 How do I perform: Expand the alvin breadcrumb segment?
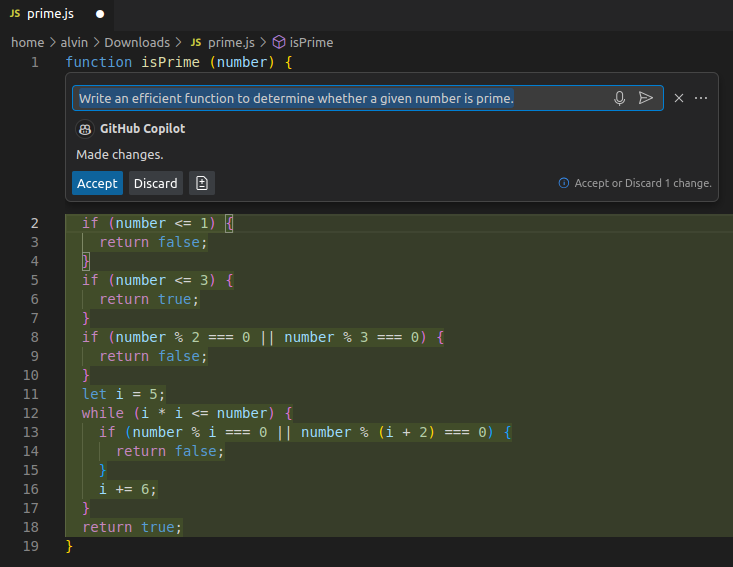coord(76,43)
